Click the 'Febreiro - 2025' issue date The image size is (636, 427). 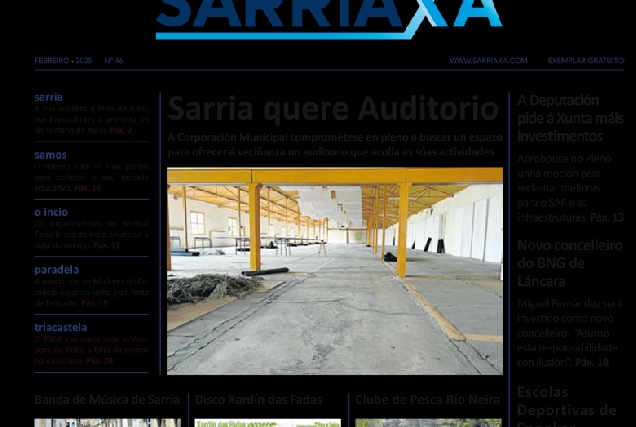click(x=63, y=61)
